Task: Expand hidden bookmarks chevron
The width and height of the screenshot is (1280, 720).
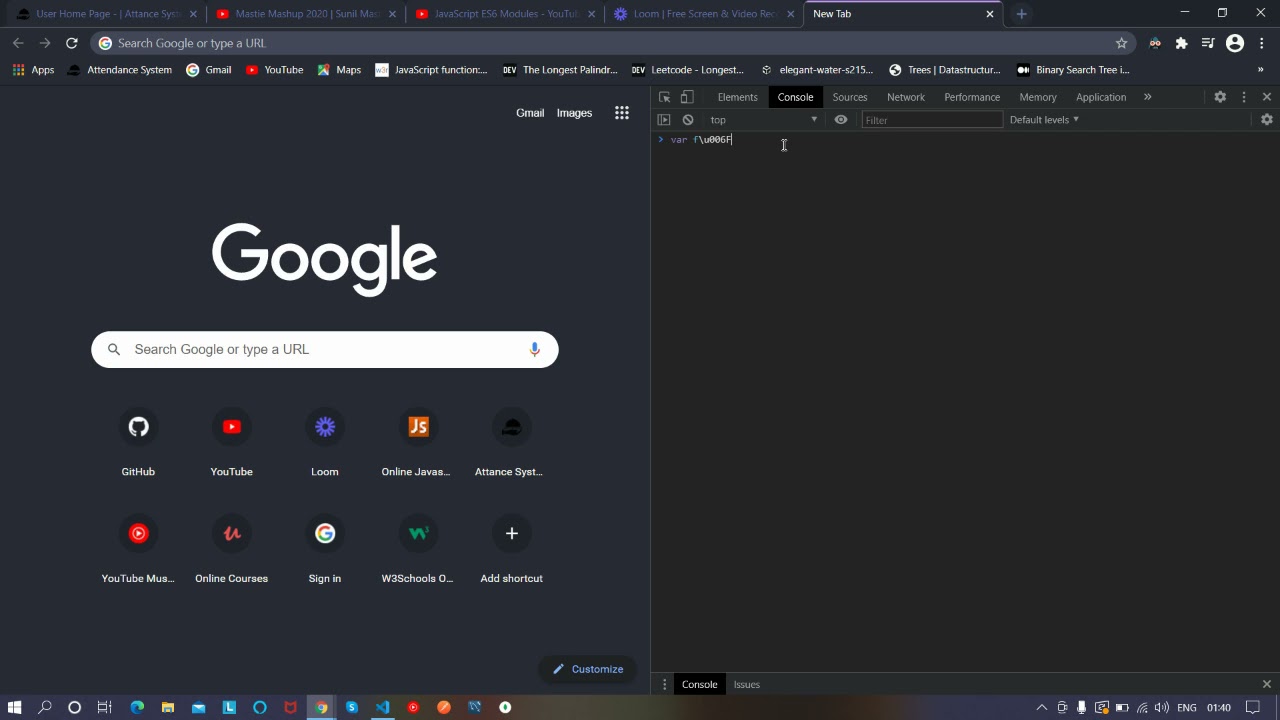Action: tap(1261, 70)
